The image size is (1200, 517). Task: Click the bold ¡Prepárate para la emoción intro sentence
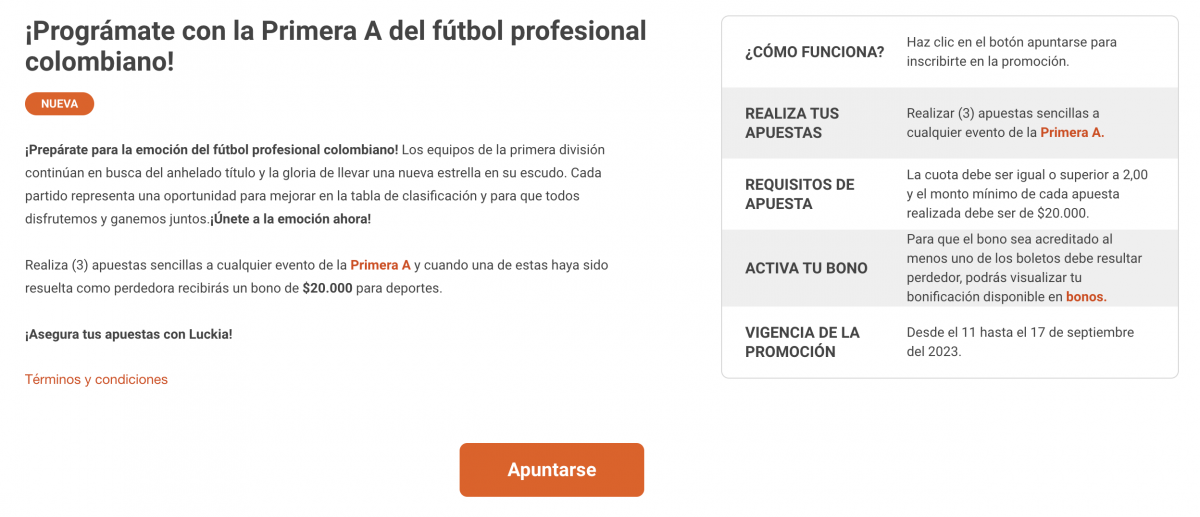211,149
